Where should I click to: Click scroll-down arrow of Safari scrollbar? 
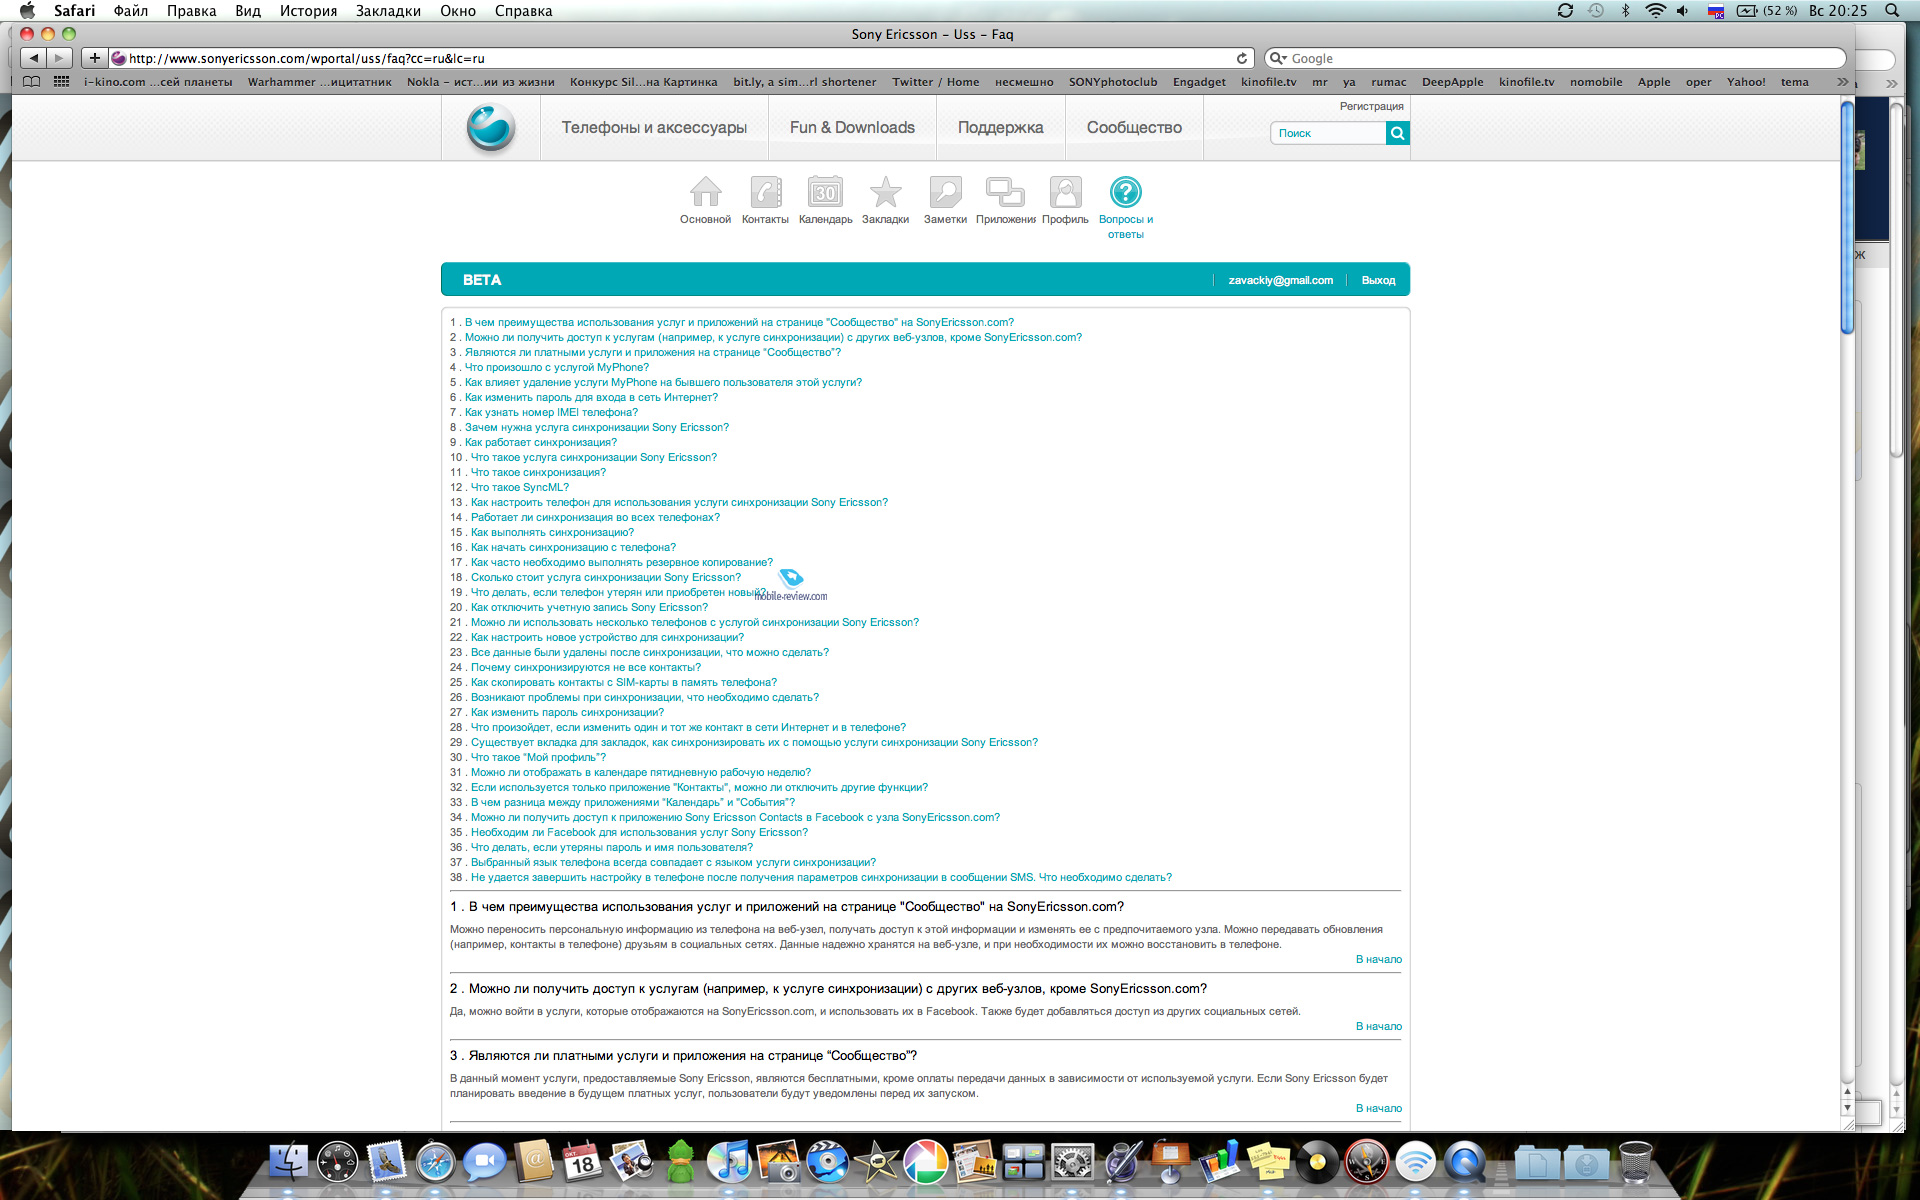(x=1847, y=1108)
